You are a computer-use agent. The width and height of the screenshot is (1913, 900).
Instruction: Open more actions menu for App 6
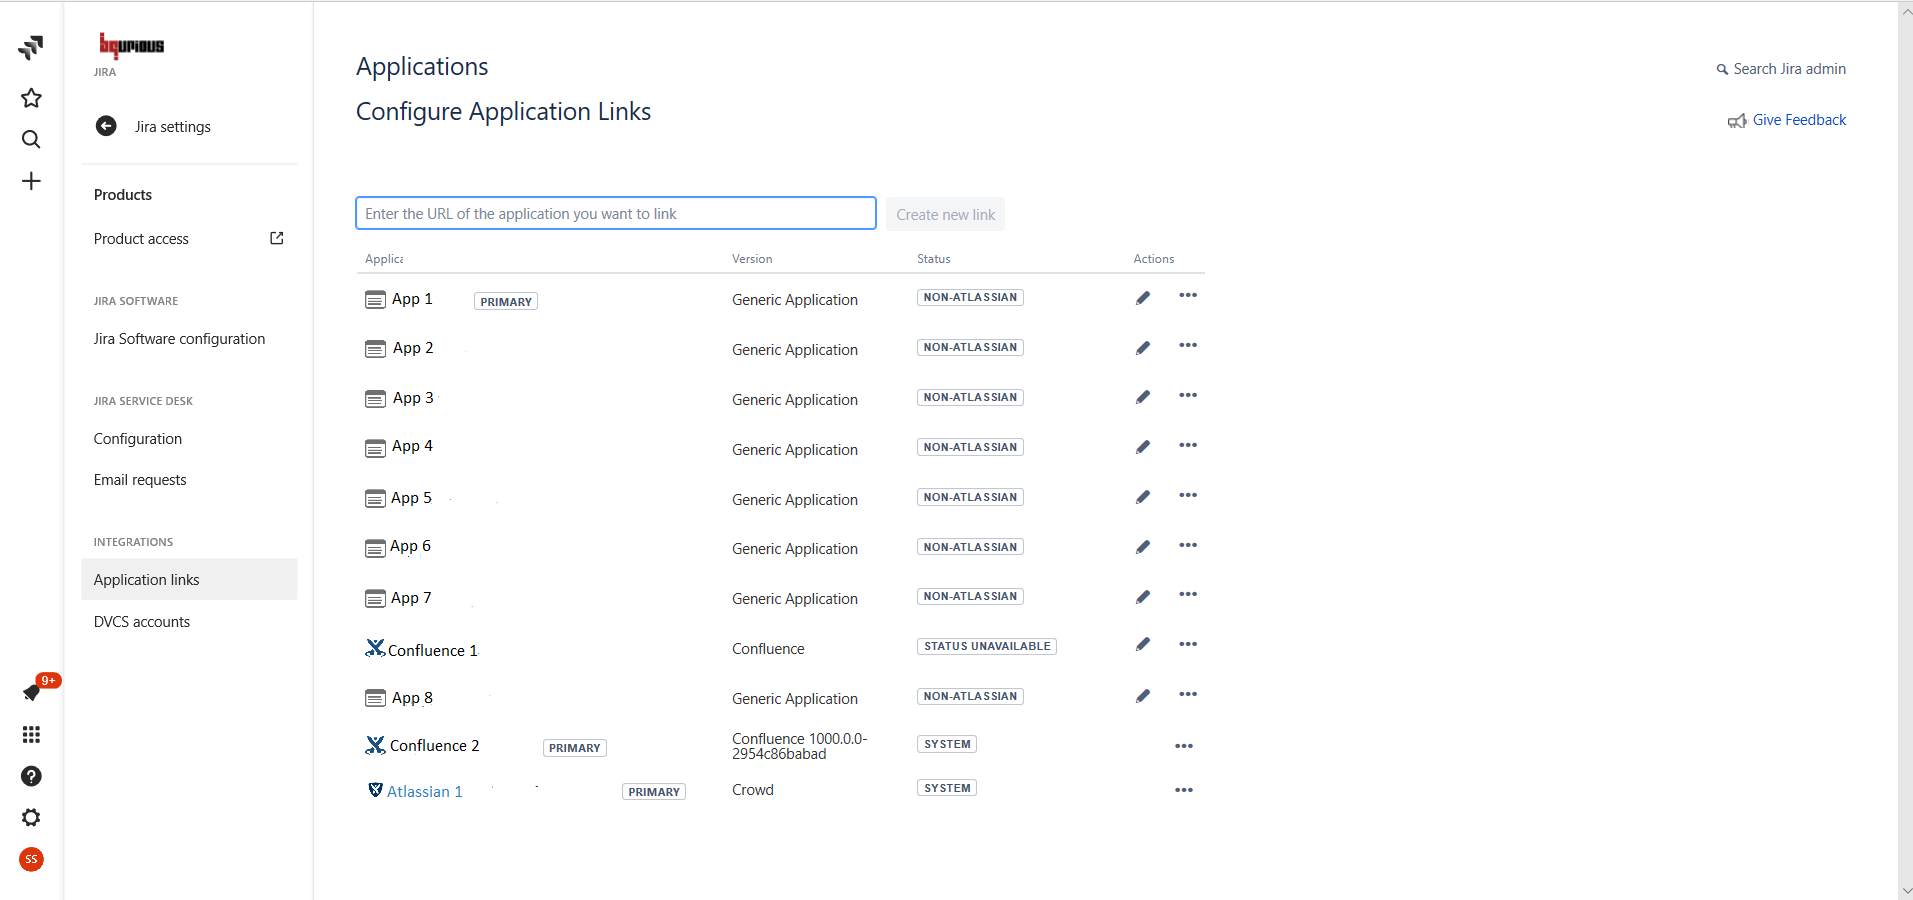pyautogui.click(x=1188, y=545)
